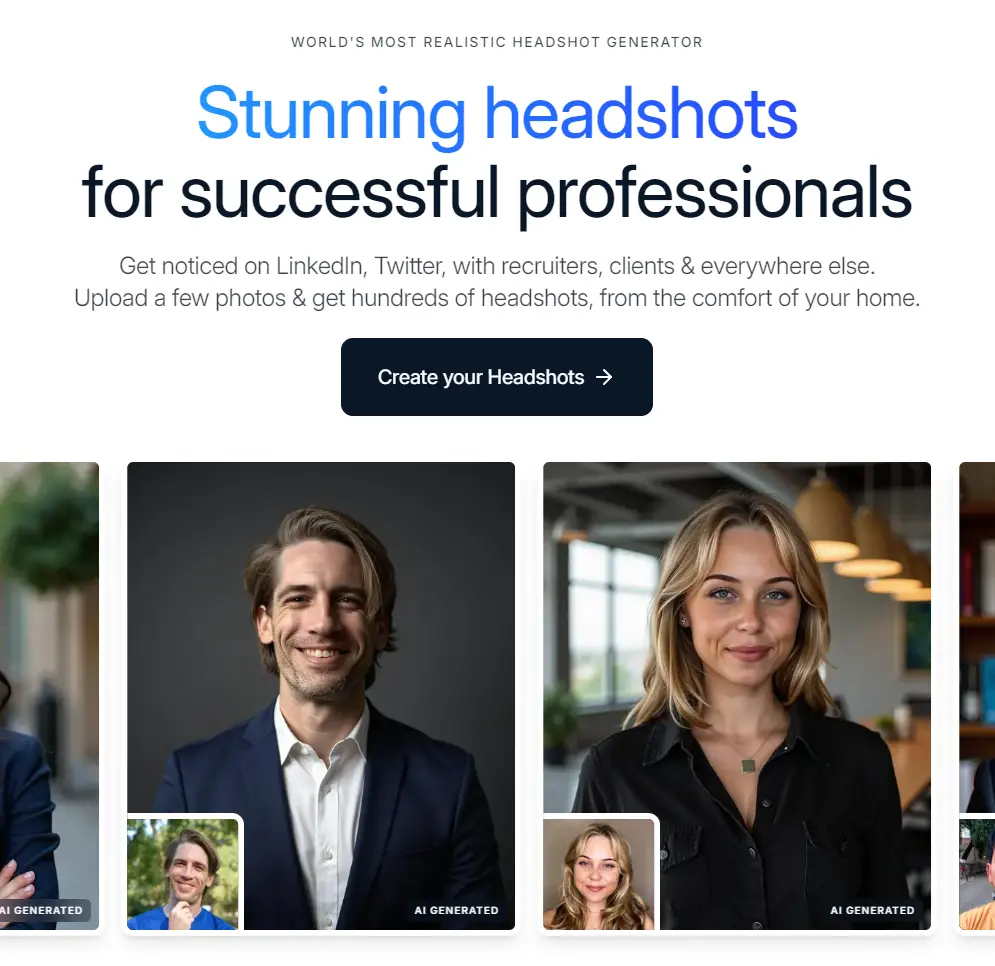
Task: Select the woman's original selfie thumbnail
Action: (598, 873)
